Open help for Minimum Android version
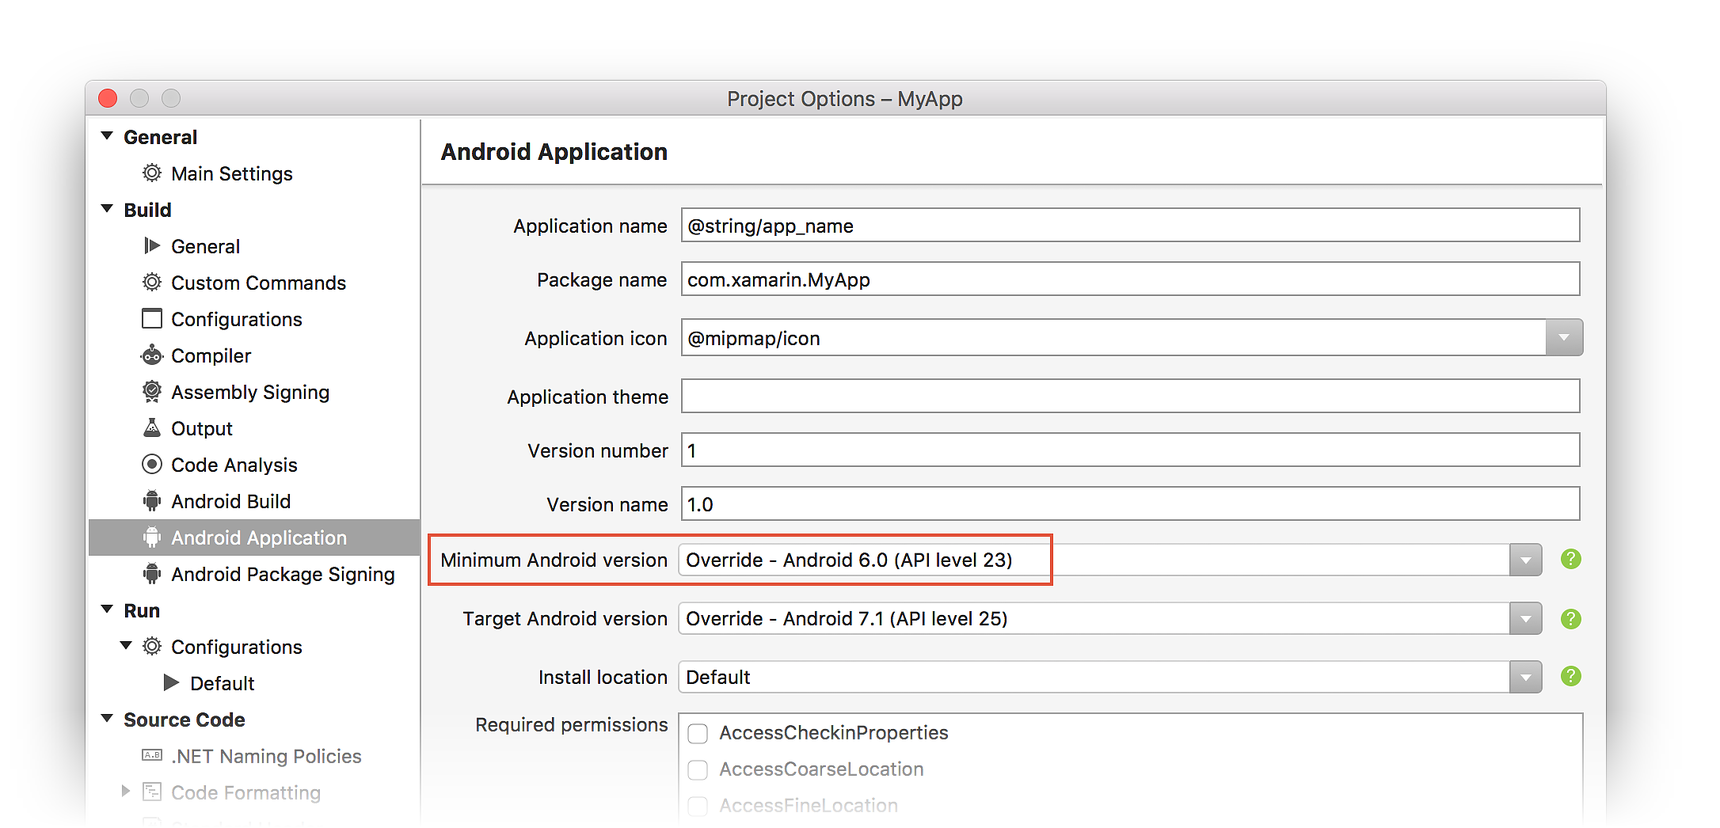 [x=1571, y=559]
